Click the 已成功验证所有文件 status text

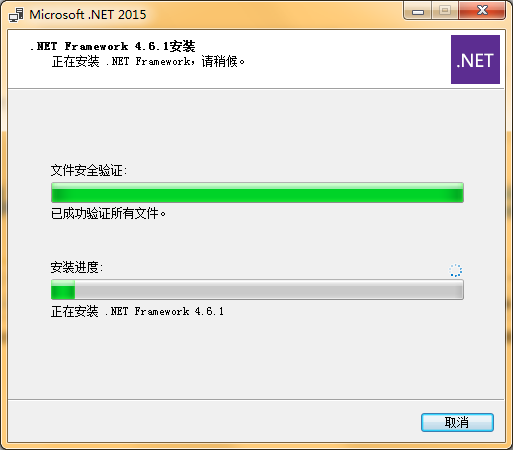(x=108, y=213)
